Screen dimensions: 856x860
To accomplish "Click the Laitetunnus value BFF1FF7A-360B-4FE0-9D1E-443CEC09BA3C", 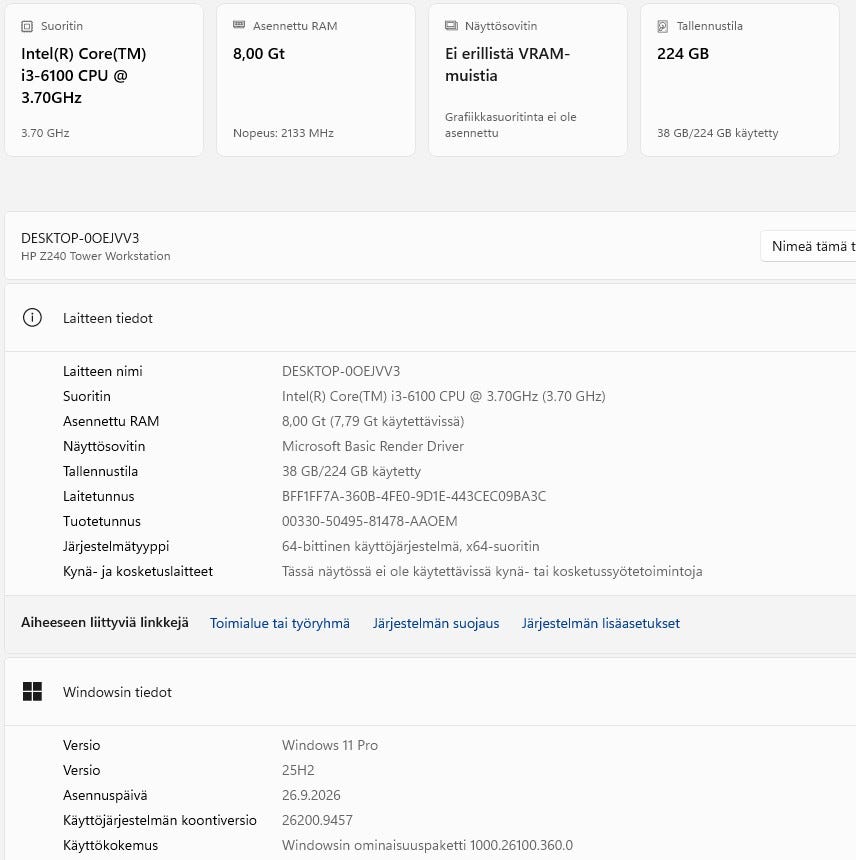I will point(414,496).
